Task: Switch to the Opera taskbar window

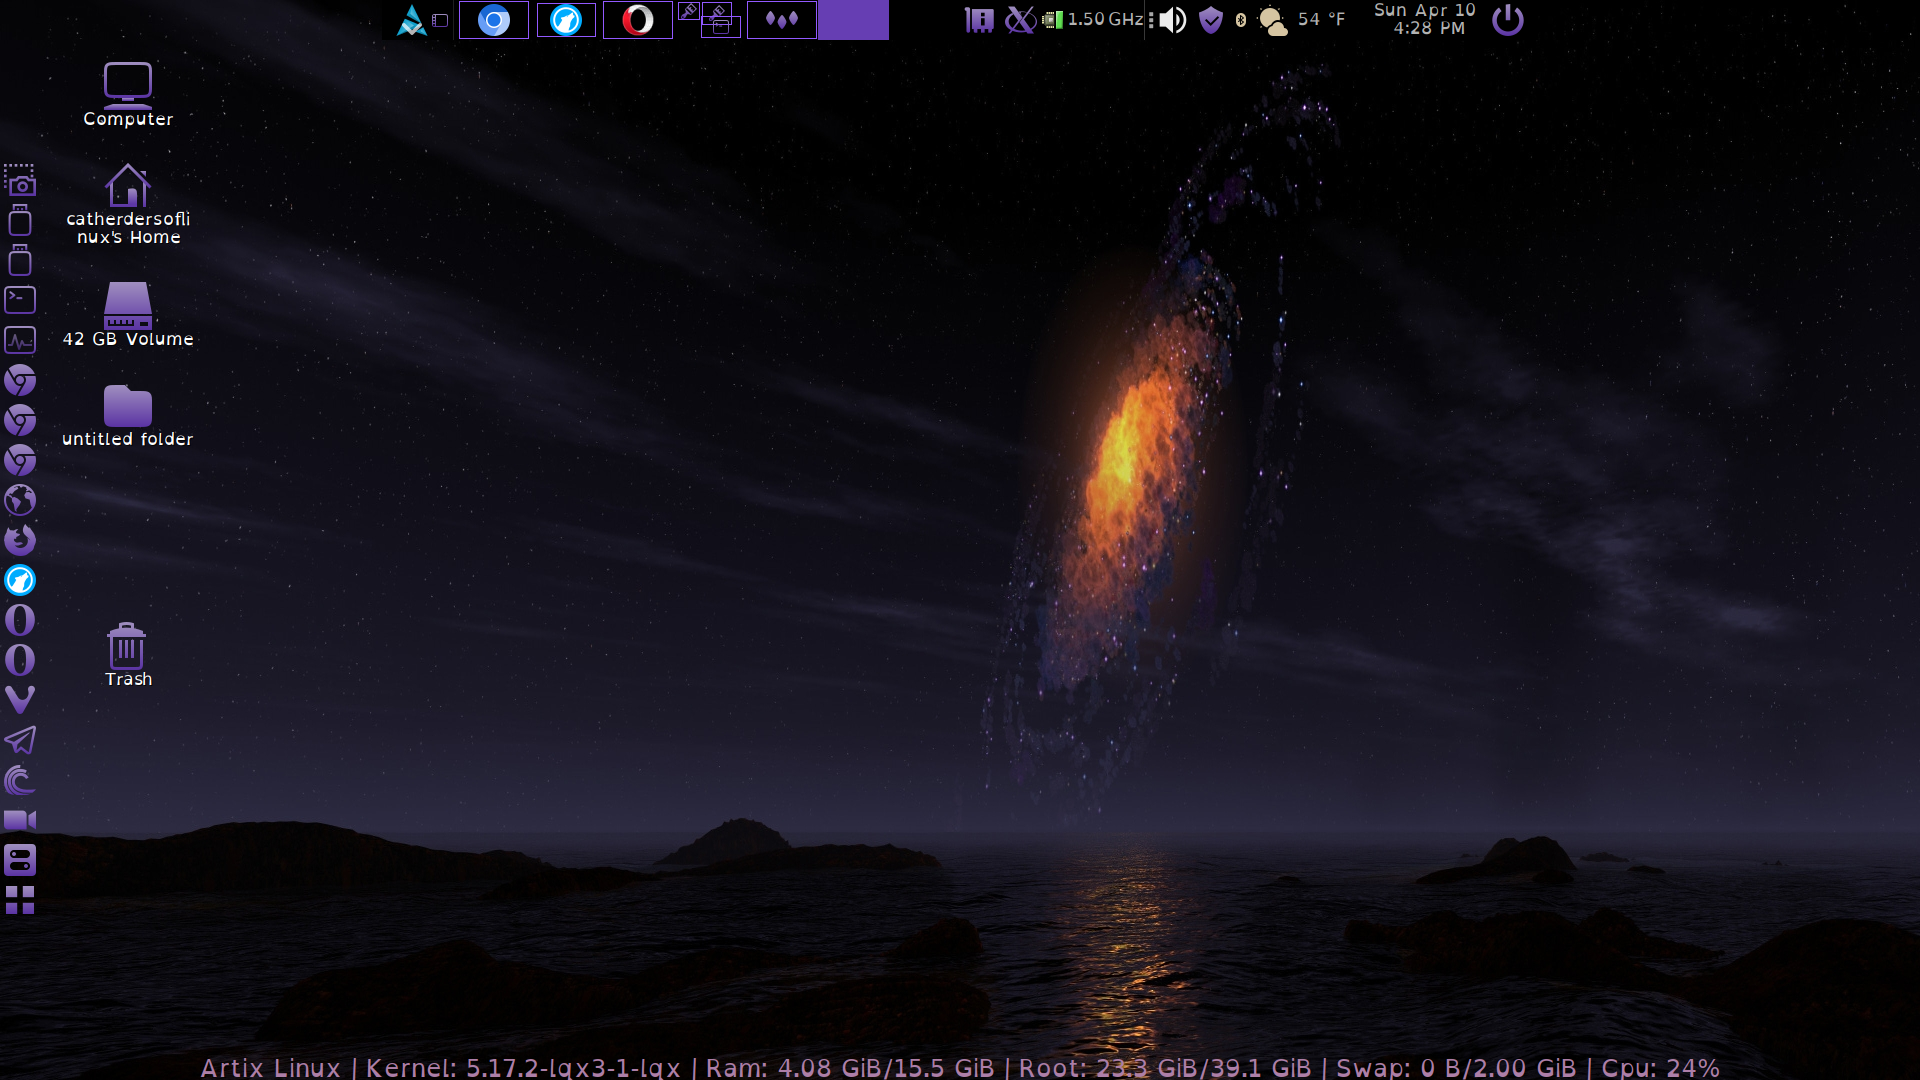Action: pyautogui.click(x=638, y=20)
